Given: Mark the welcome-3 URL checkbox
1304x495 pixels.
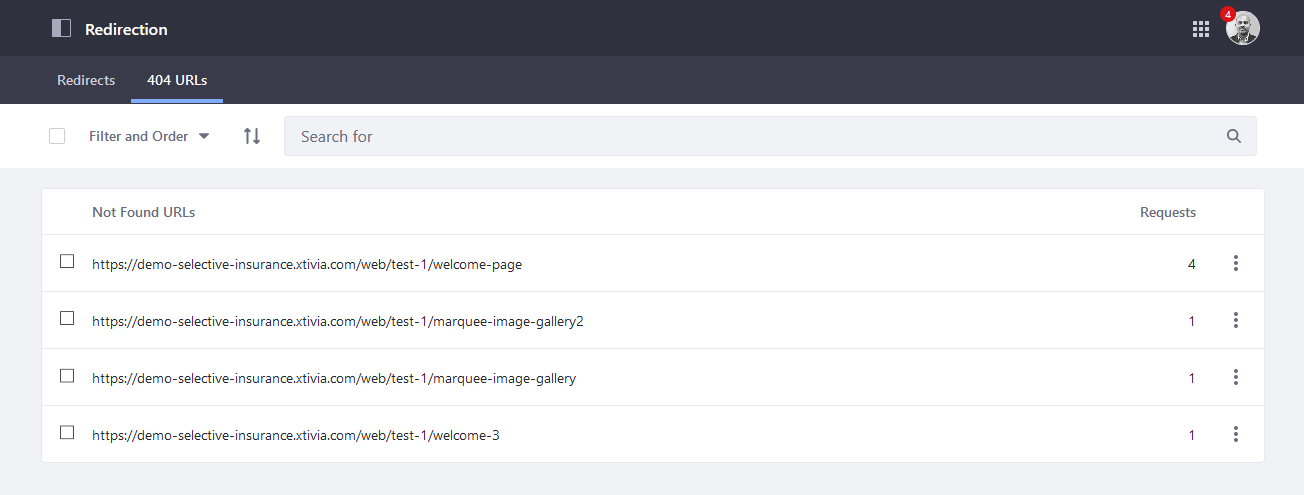Looking at the screenshot, I should pos(67,433).
